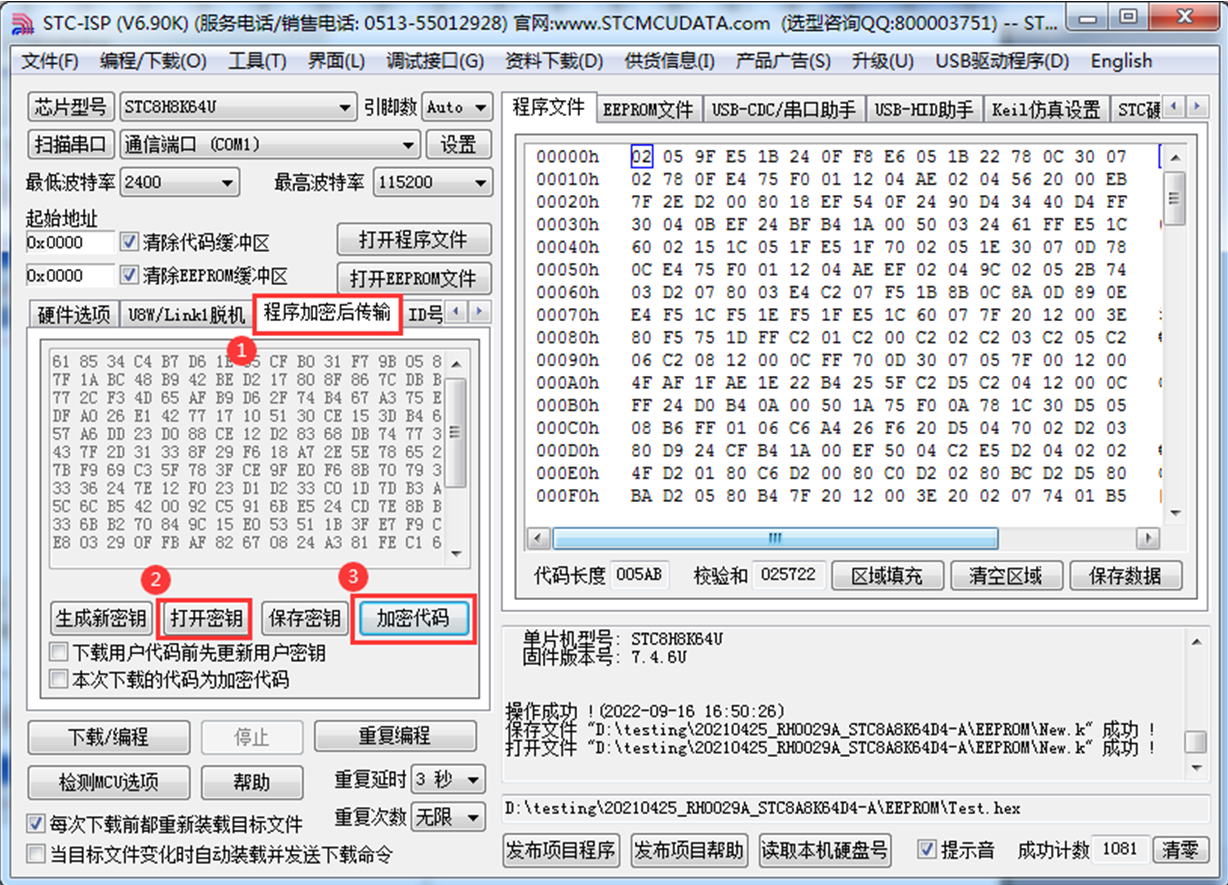Image resolution: width=1228 pixels, height=885 pixels.
Task: Open the USB驱动程序(D) menu
Action: coord(1002,61)
